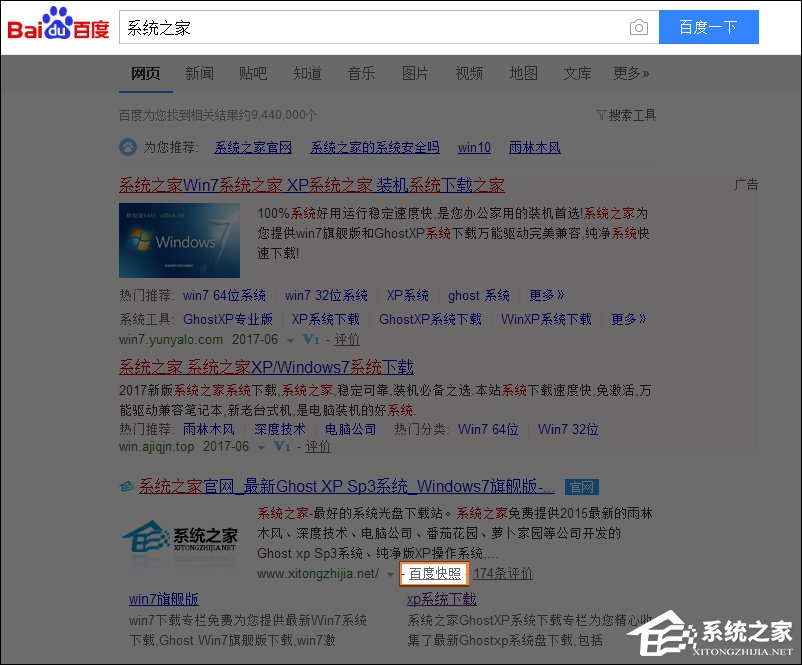This screenshot has height=665, width=802.
Task: Click the Windows 7 result thumbnail
Action: click(x=180, y=240)
